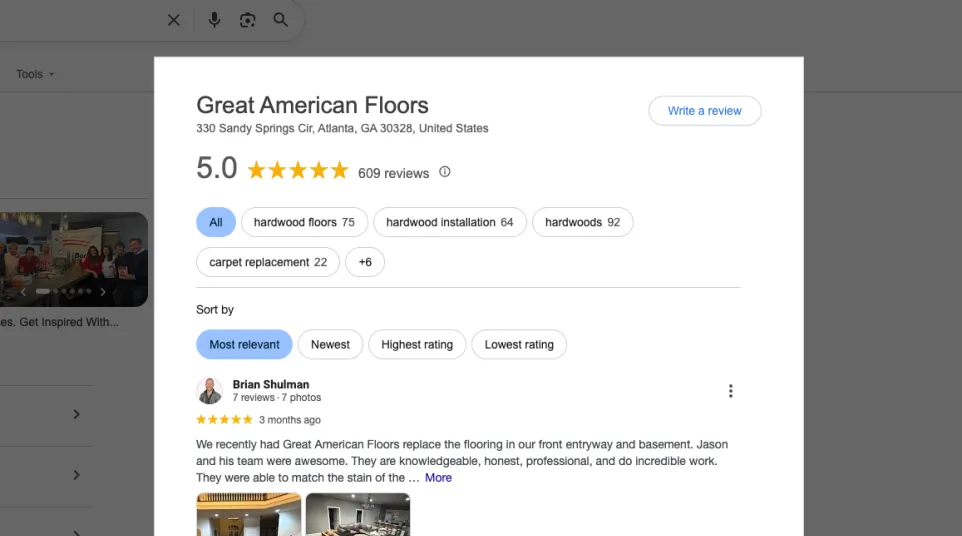Open the first review photo of the entryway

click(248, 514)
